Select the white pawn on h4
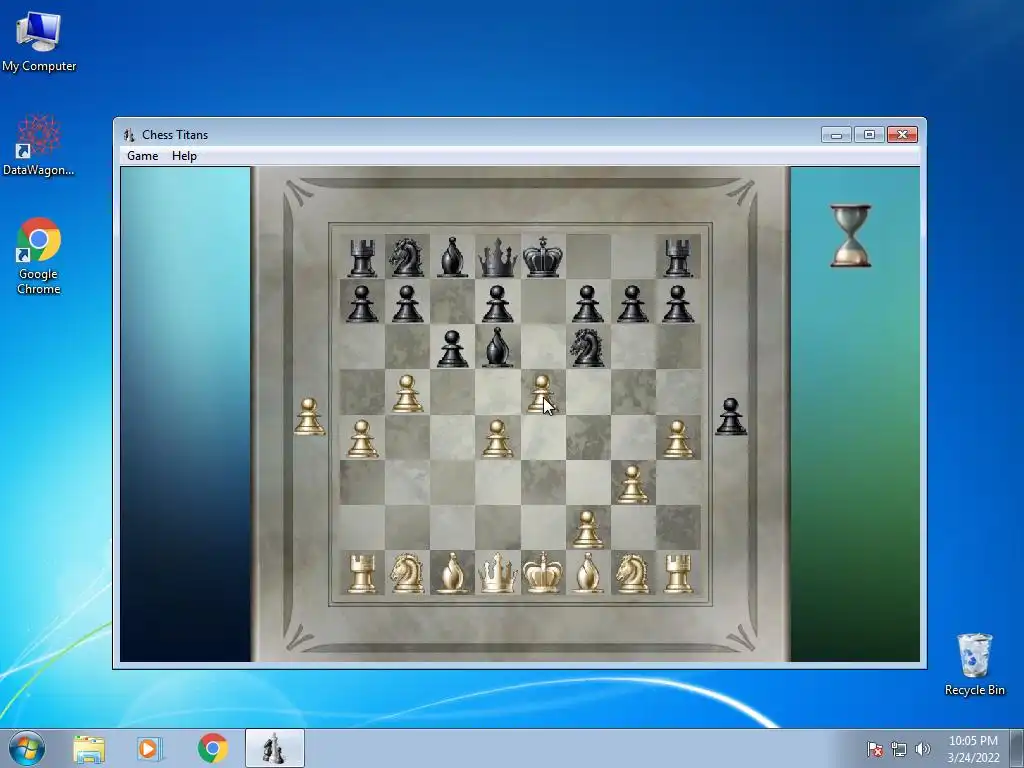The height and width of the screenshot is (768, 1024). (x=678, y=438)
